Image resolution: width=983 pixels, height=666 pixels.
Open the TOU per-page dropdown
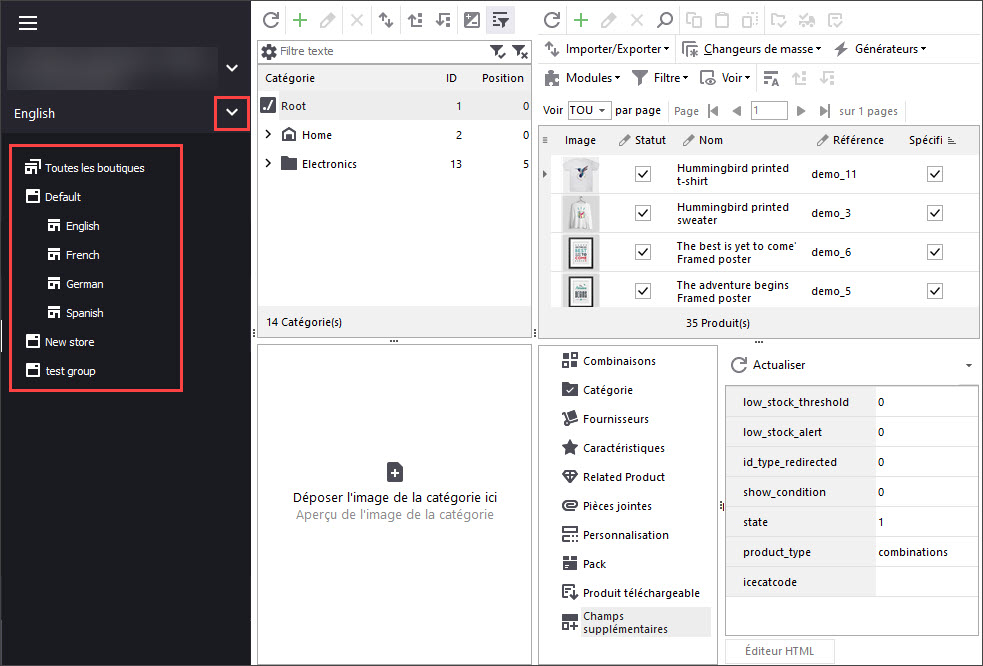point(589,111)
